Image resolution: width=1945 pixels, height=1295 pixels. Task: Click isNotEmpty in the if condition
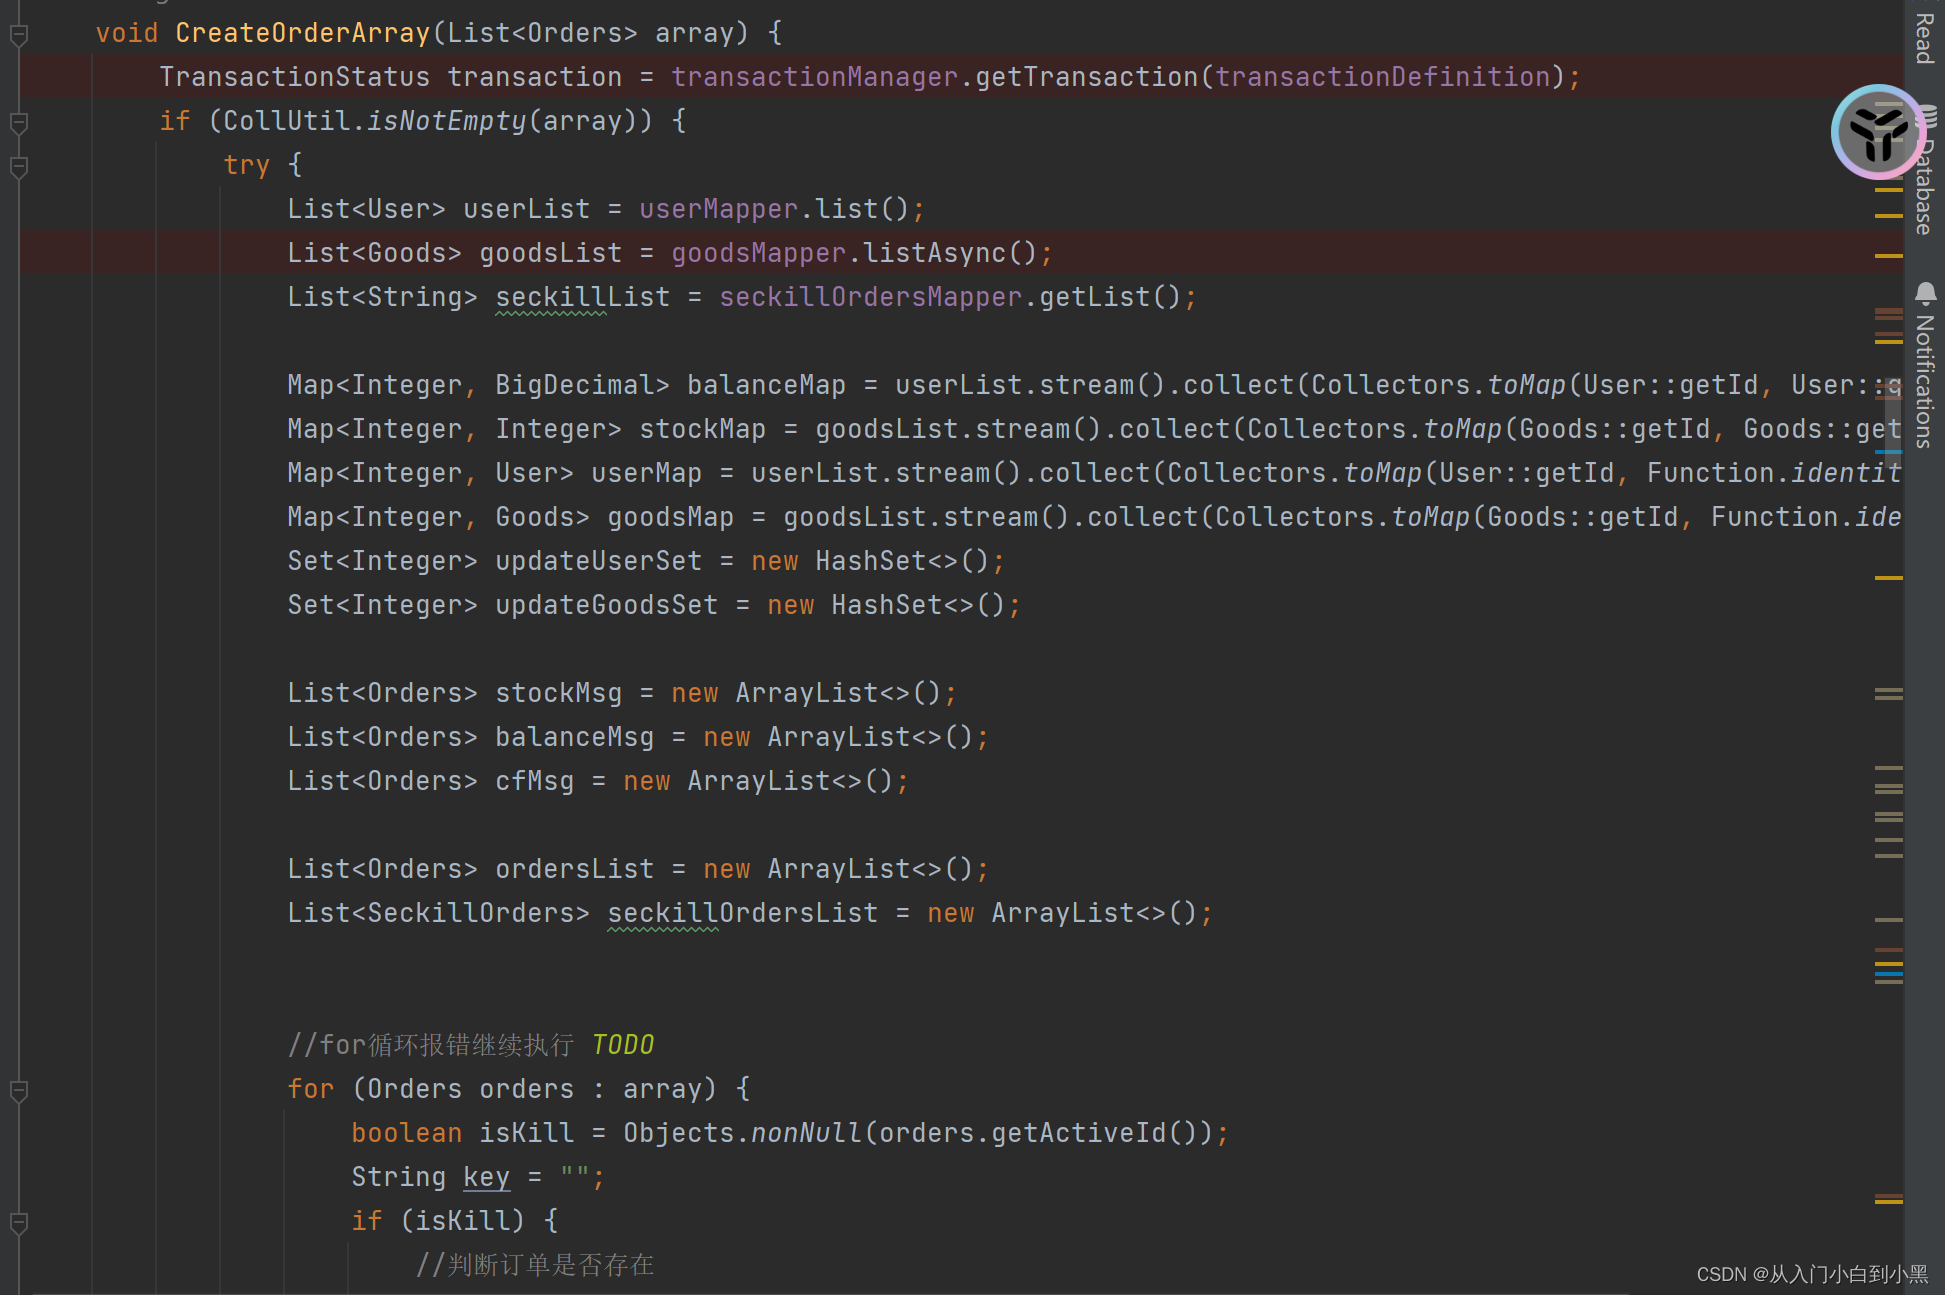(447, 121)
